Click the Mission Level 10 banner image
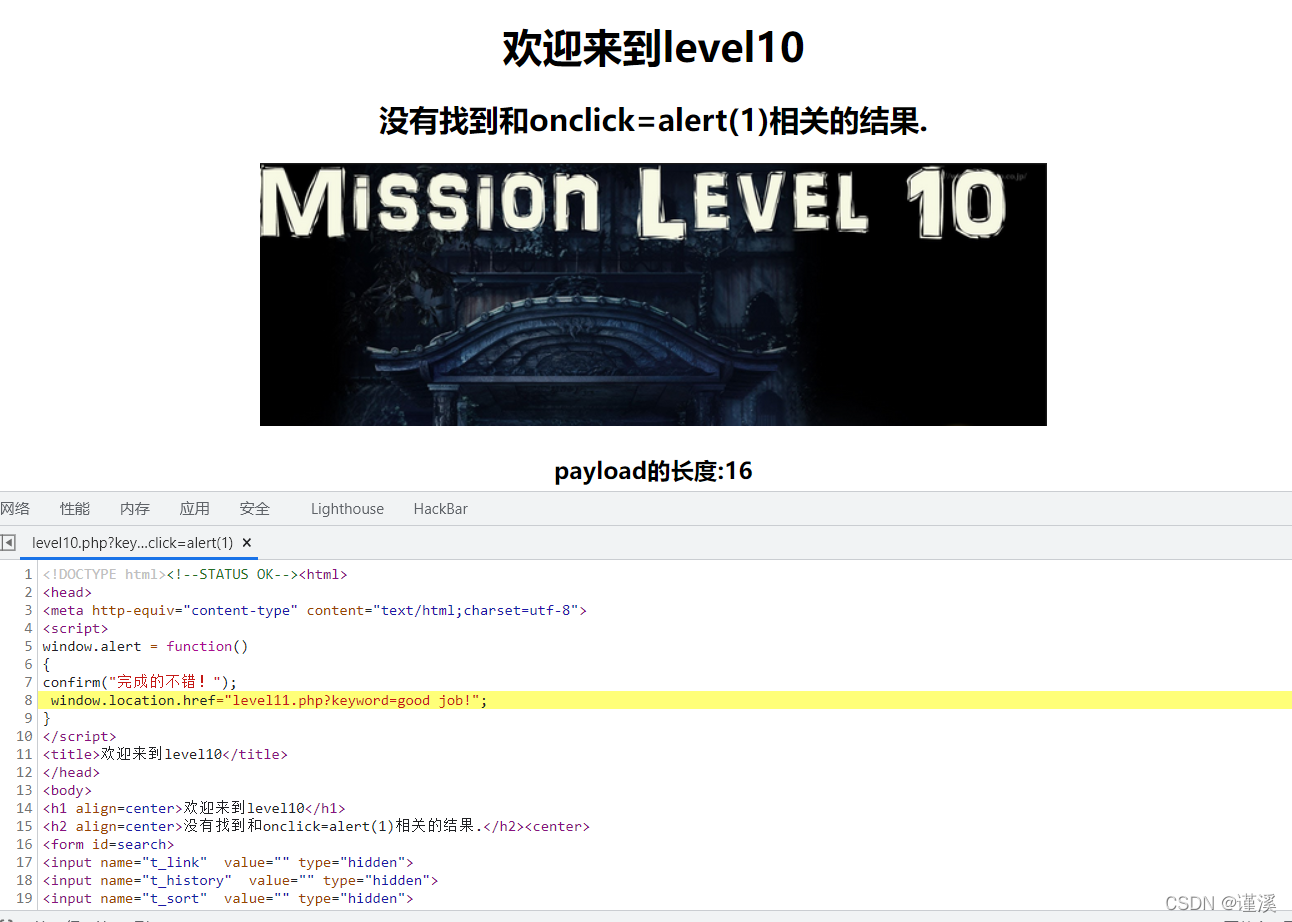 [653, 295]
